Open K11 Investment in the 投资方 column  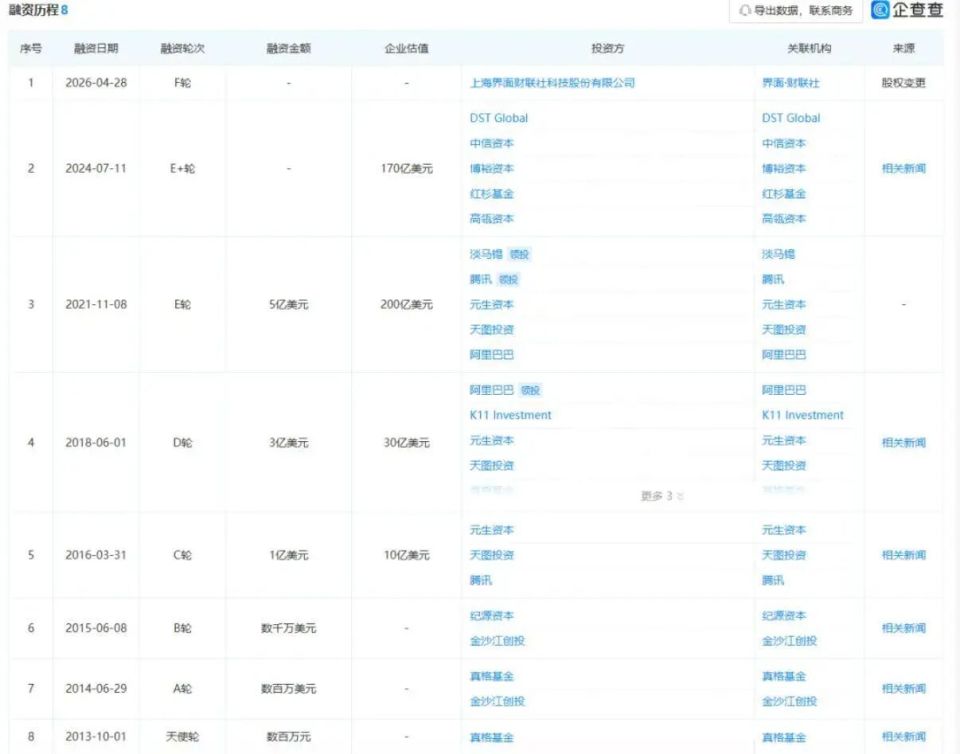point(510,415)
